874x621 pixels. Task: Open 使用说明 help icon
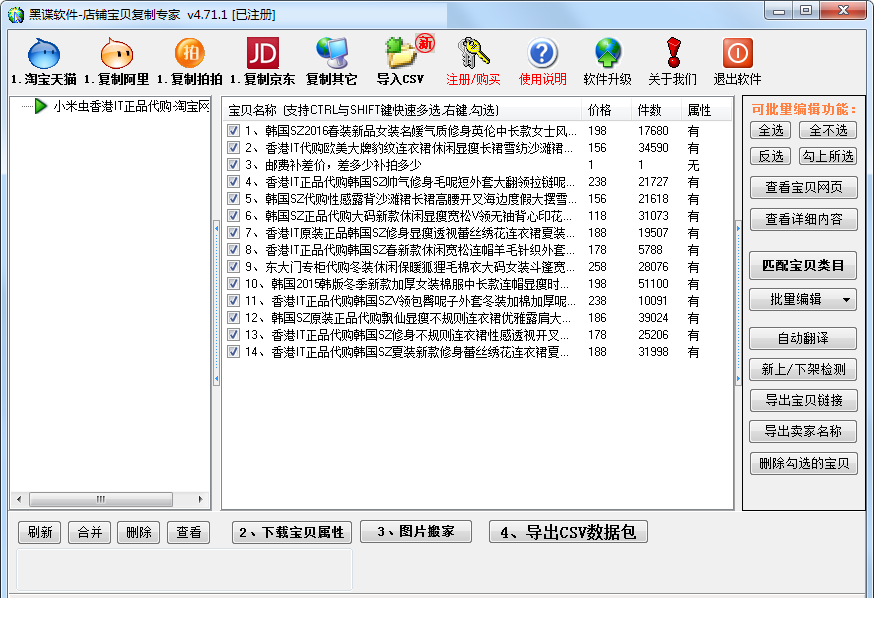click(x=542, y=54)
